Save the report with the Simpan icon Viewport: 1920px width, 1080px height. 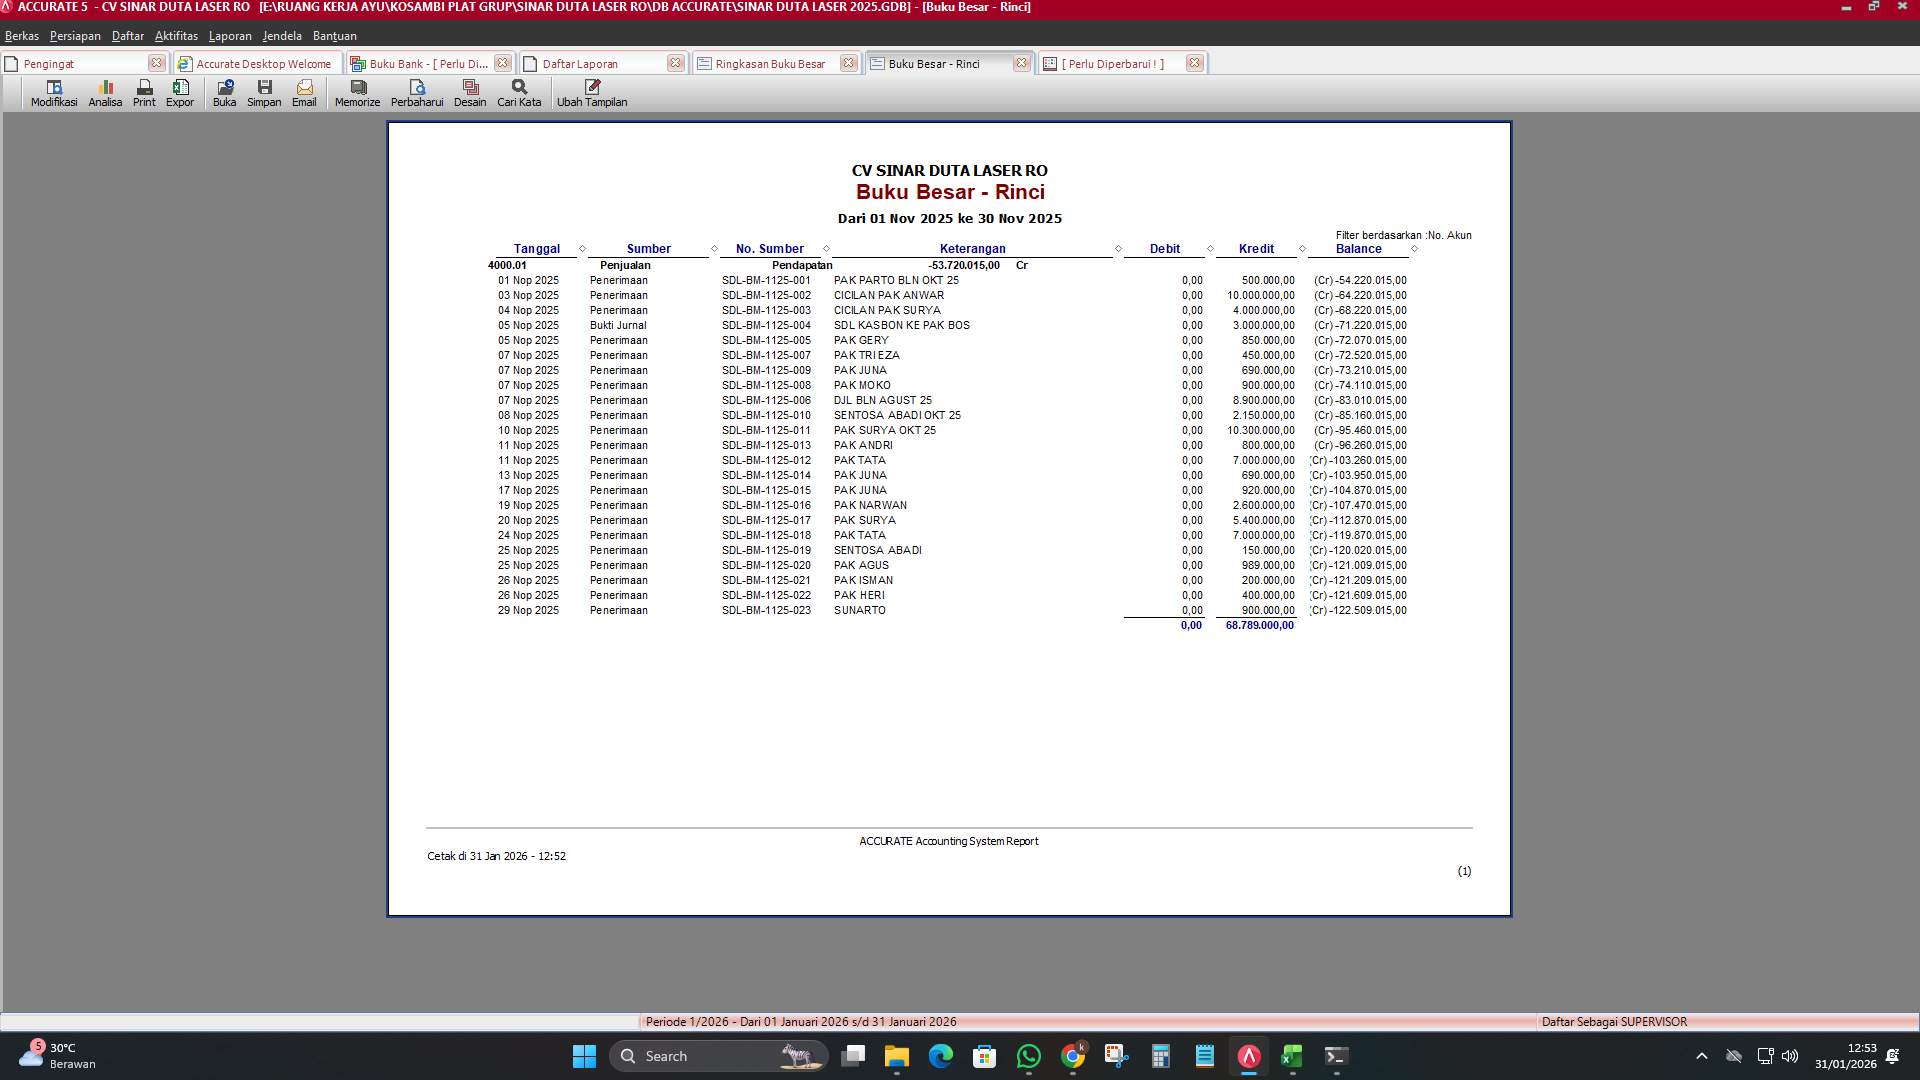tap(264, 93)
